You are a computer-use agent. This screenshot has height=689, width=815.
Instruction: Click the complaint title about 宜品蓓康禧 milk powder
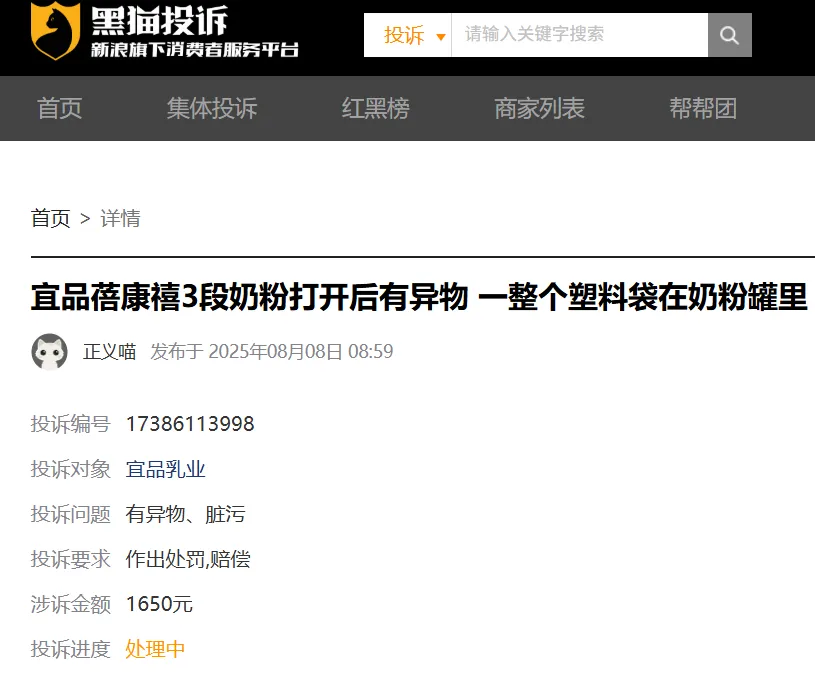point(419,297)
